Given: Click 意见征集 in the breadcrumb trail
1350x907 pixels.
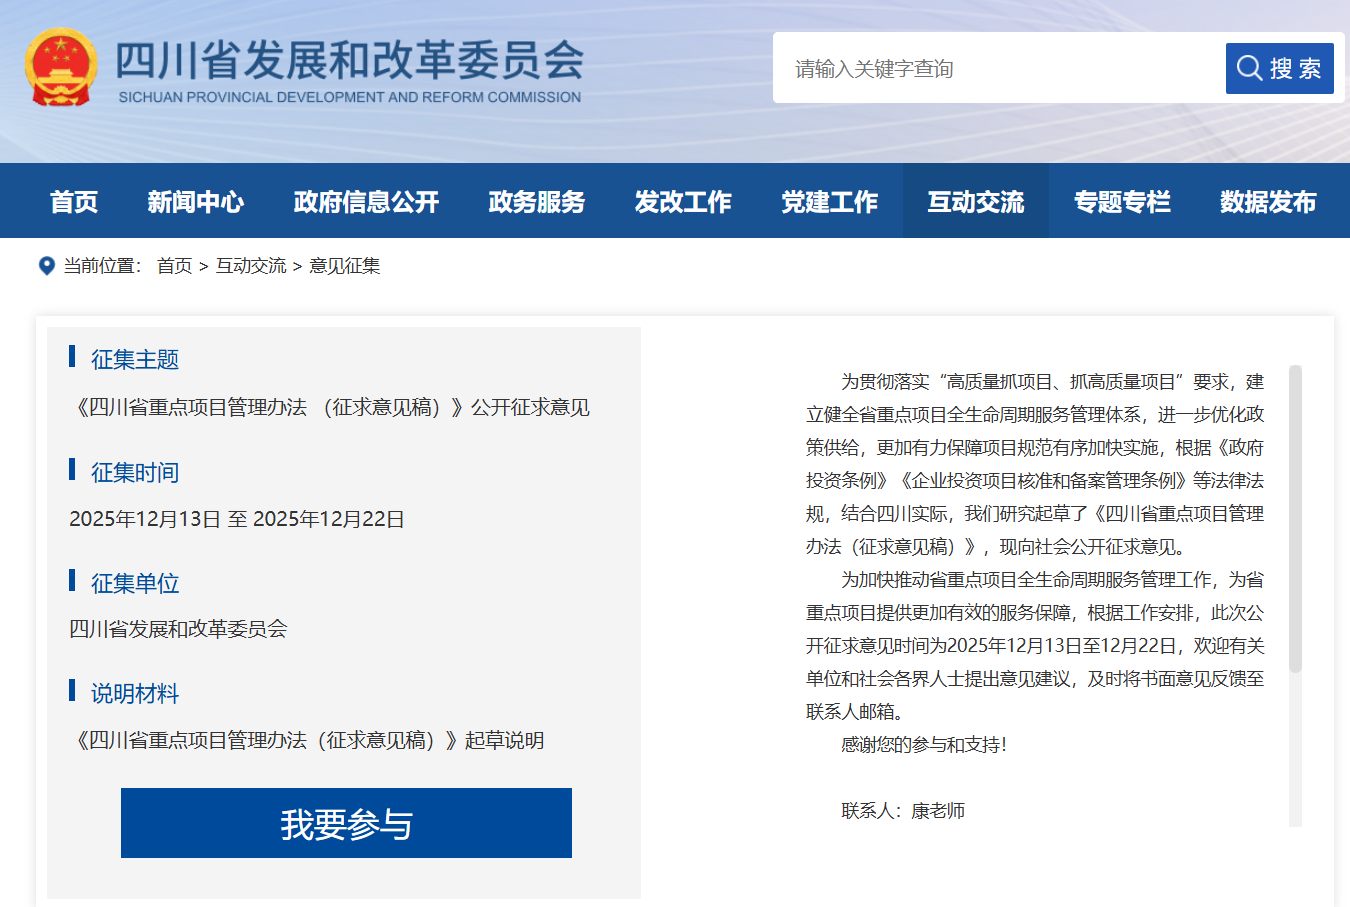Looking at the screenshot, I should click(x=344, y=266).
